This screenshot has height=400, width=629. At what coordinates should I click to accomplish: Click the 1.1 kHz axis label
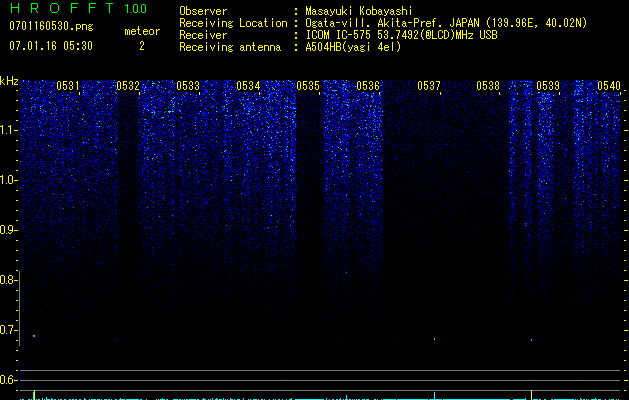pyautogui.click(x=9, y=130)
